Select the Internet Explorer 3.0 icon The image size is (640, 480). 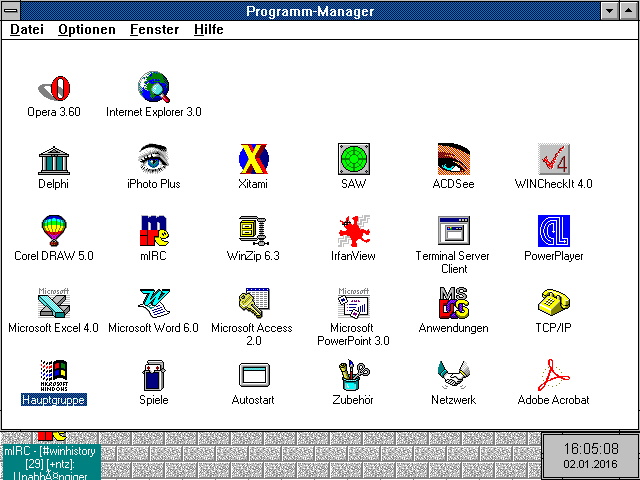pyautogui.click(x=153, y=87)
